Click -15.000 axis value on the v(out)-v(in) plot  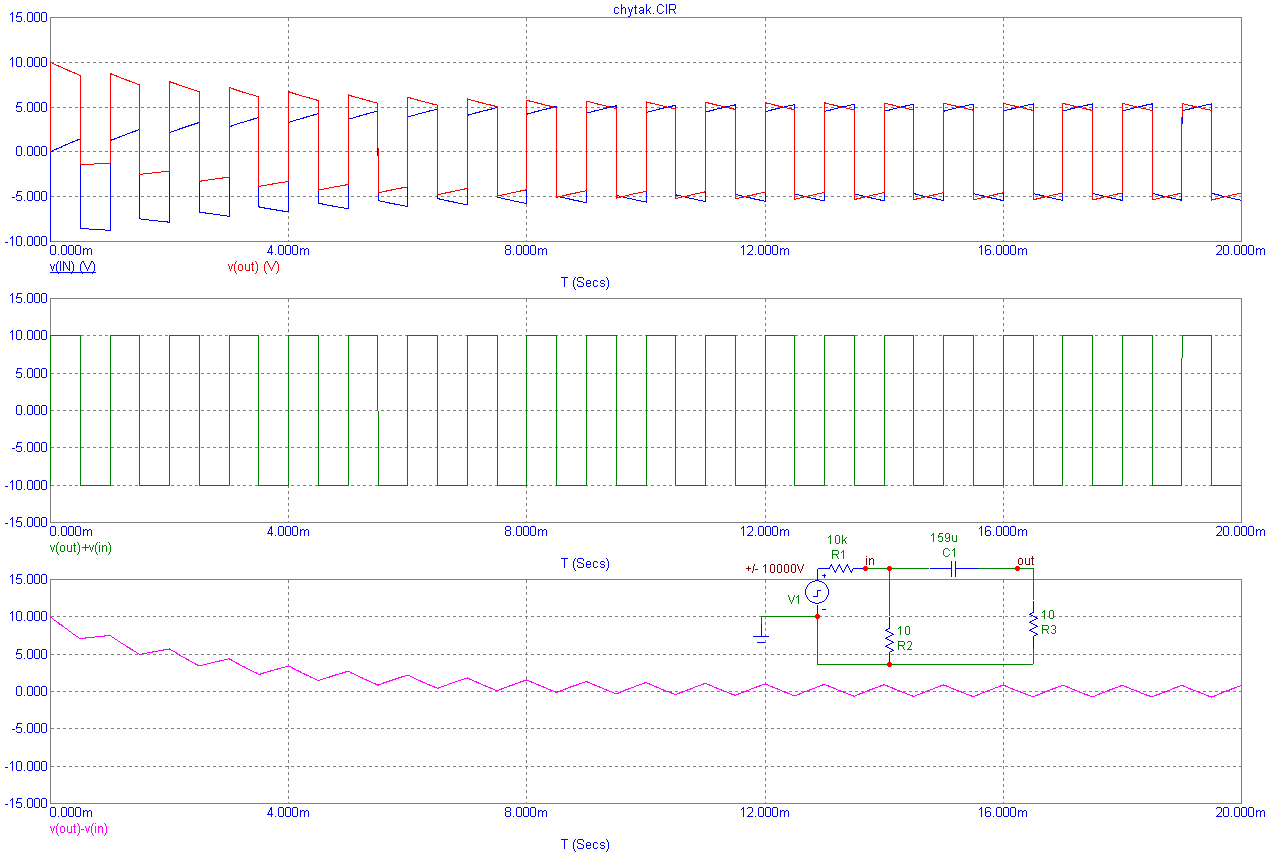(x=24, y=804)
